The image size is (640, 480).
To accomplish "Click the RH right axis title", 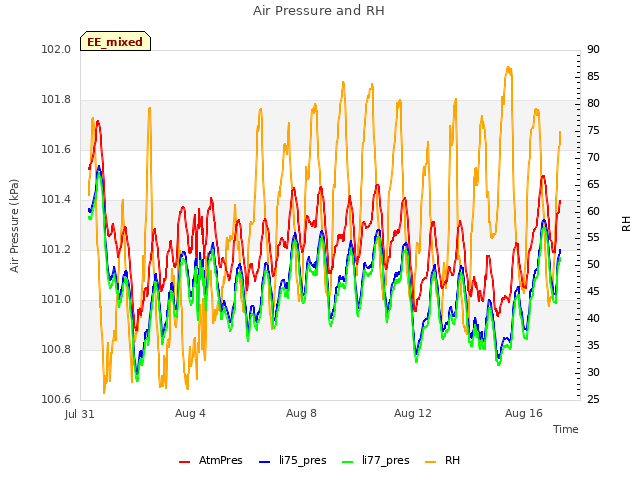I will [626, 224].
